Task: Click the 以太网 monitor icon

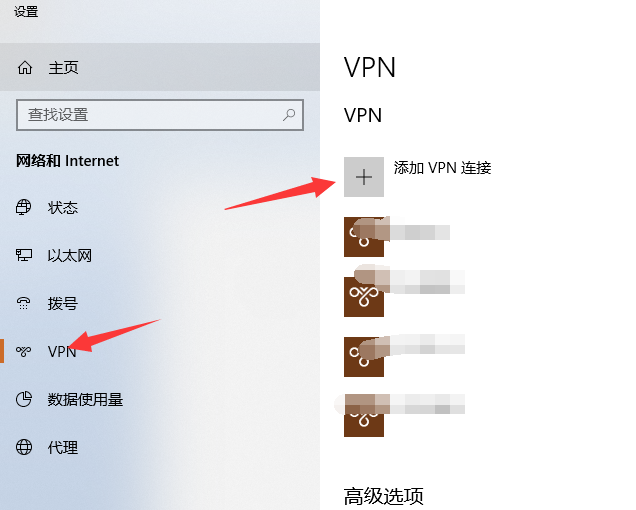Action: pyautogui.click(x=24, y=255)
